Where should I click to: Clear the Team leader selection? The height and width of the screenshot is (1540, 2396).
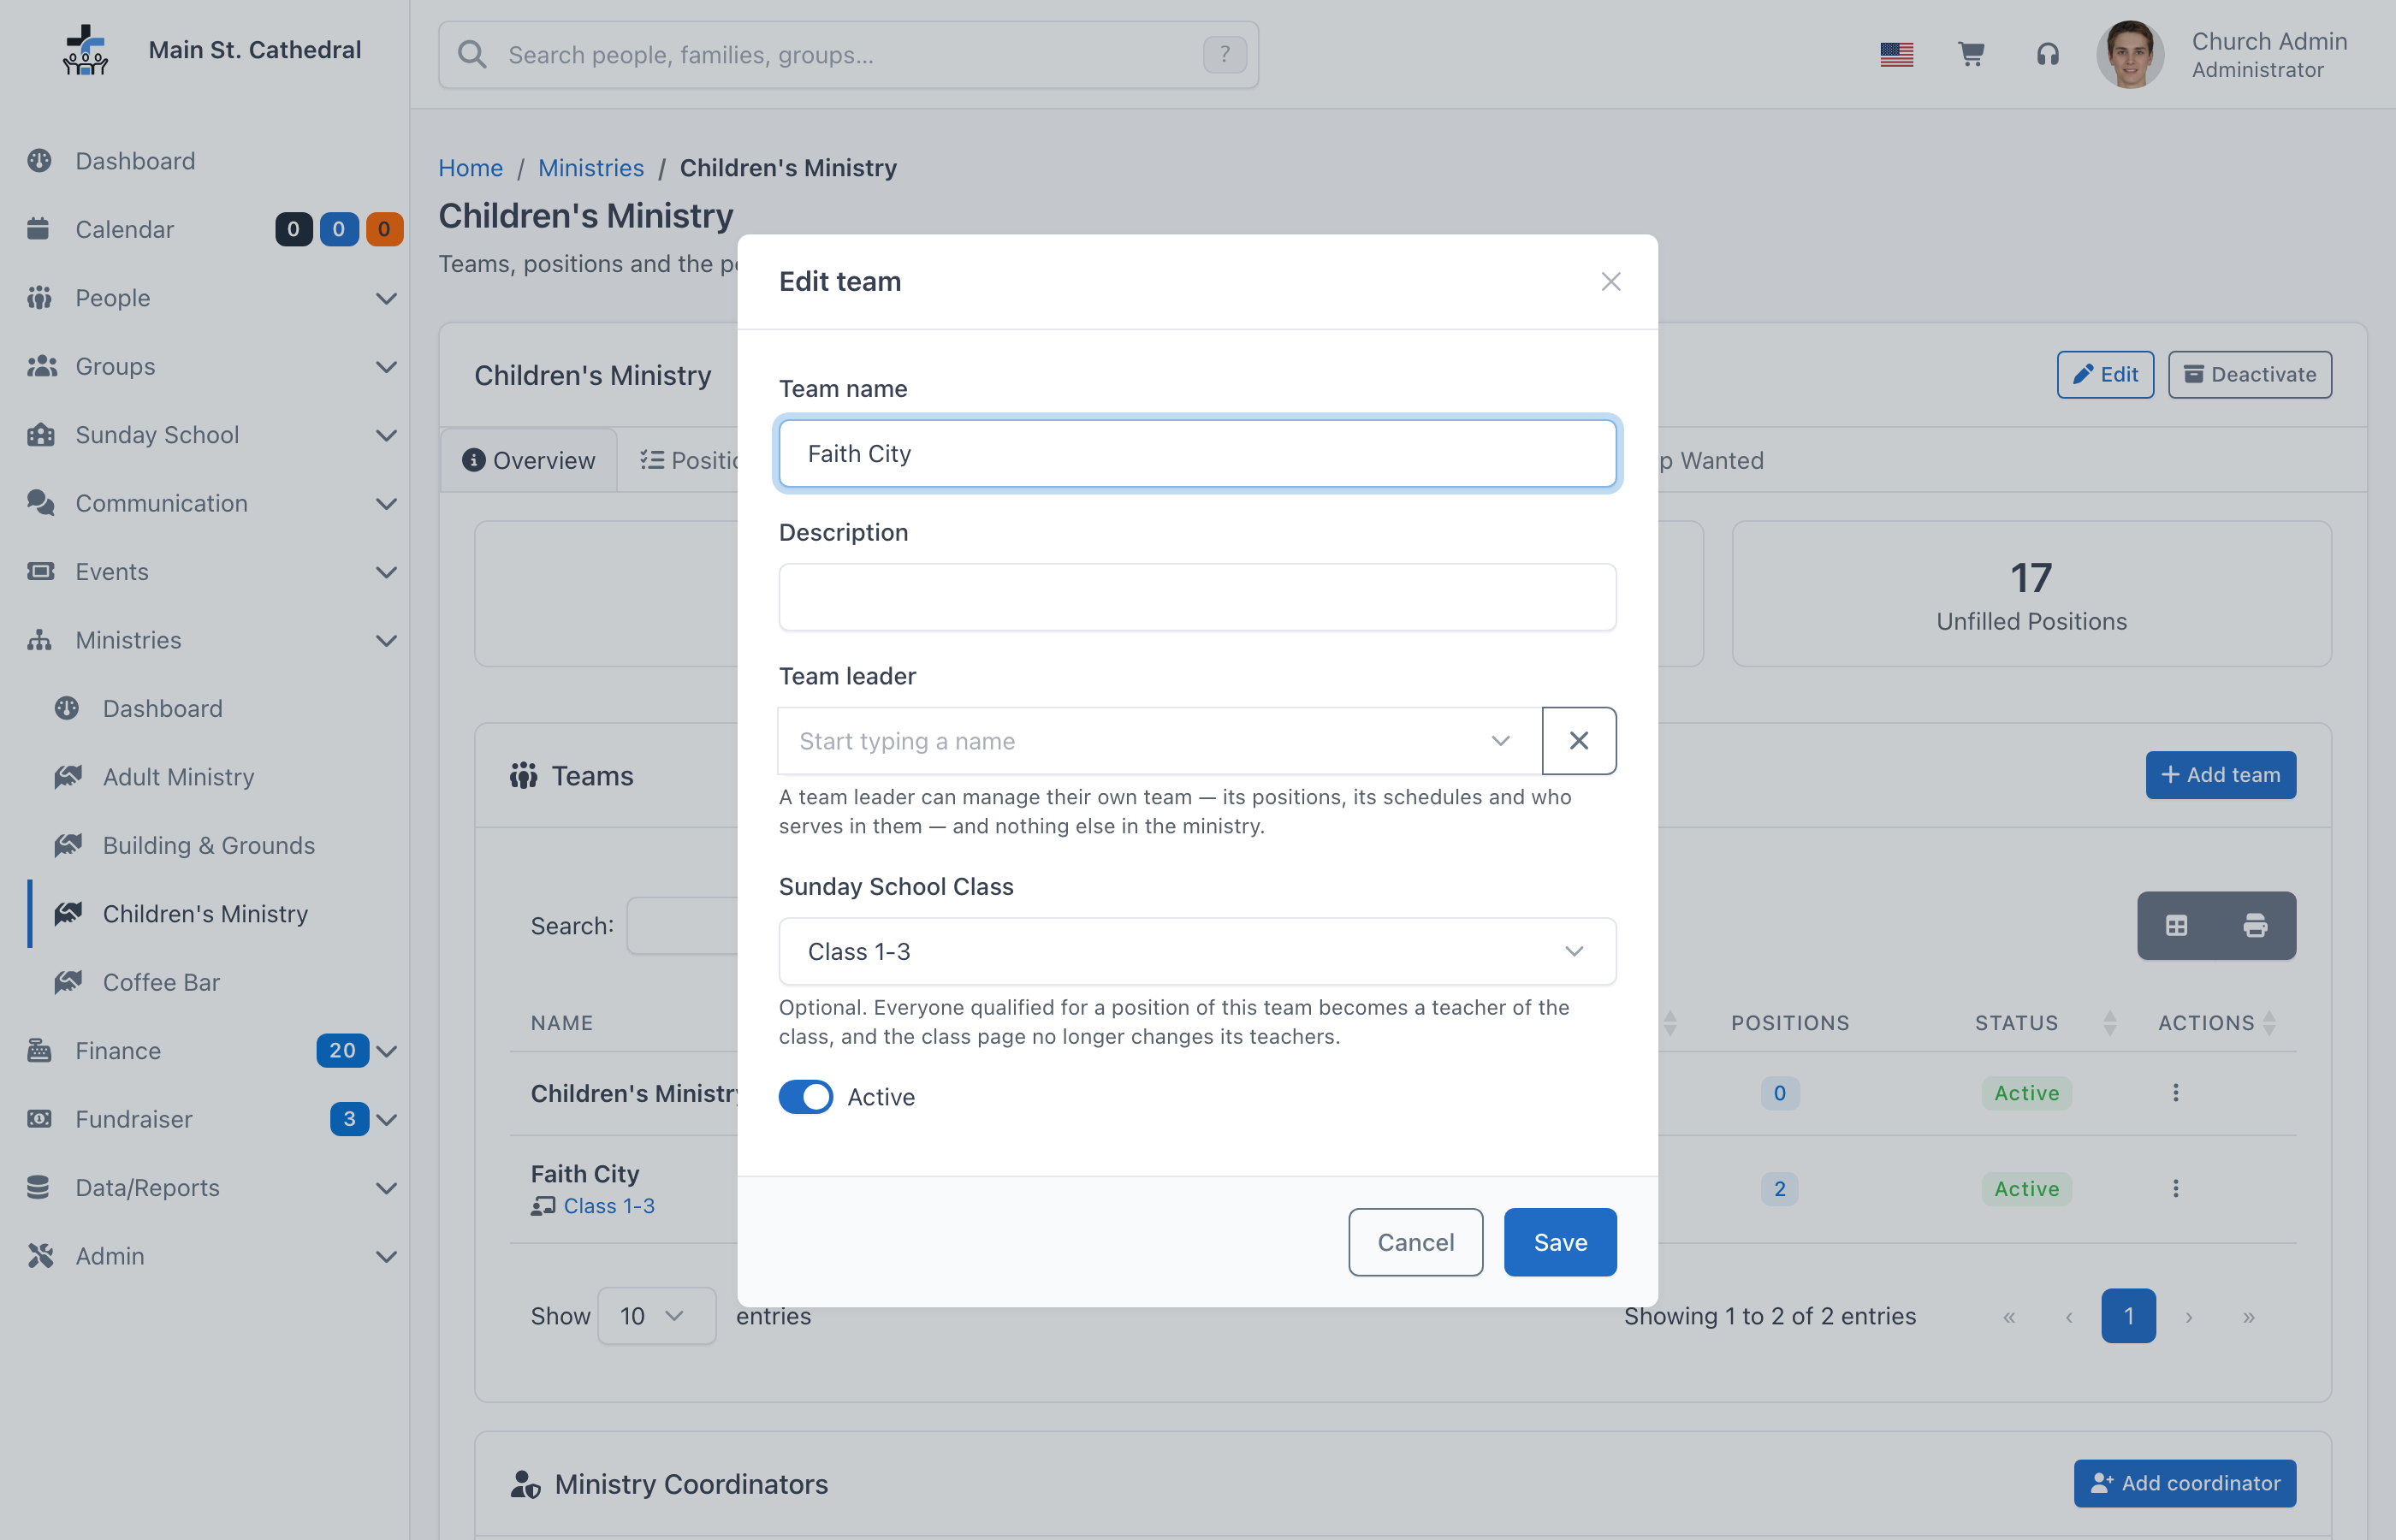1578,741
